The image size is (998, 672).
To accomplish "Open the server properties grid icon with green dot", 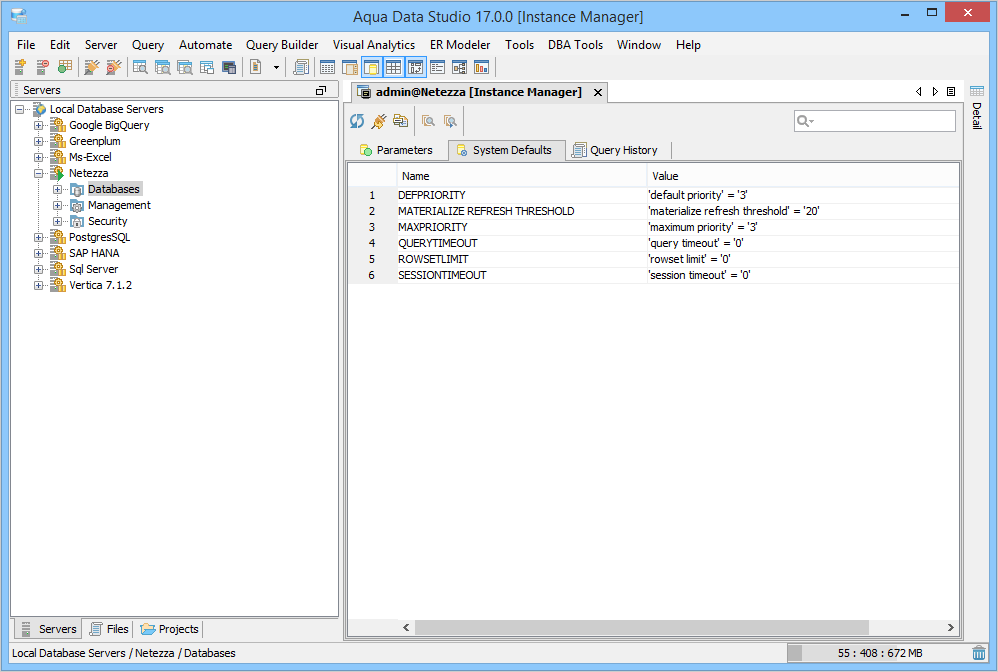I will 64,67.
